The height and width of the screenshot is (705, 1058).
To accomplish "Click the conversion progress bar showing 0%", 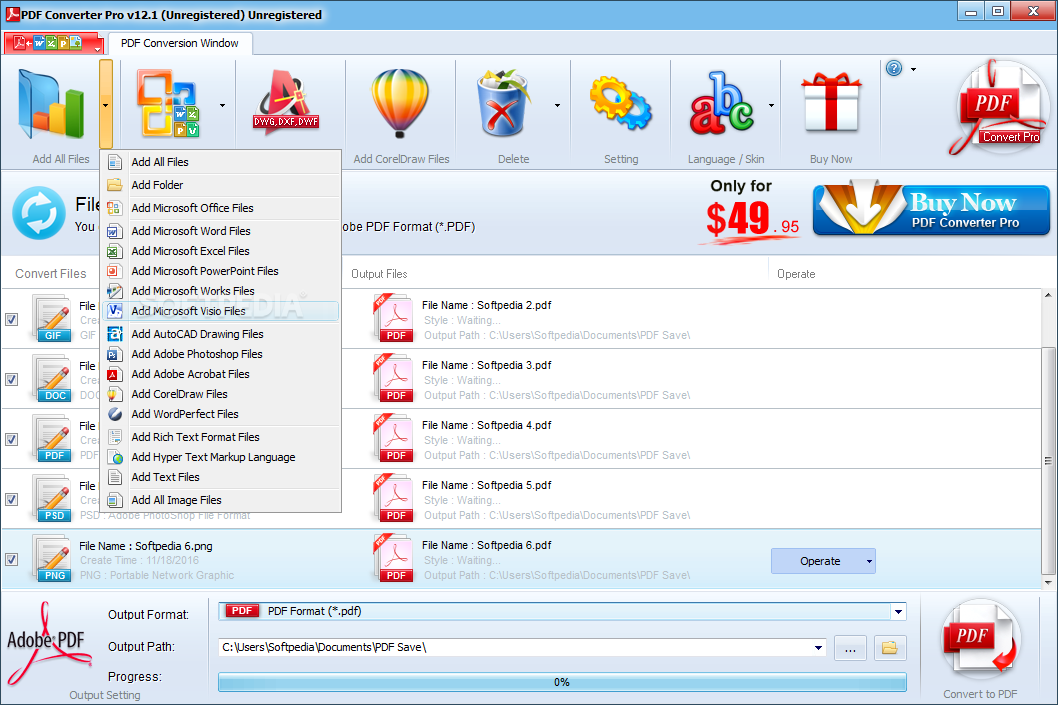I will 561,682.
